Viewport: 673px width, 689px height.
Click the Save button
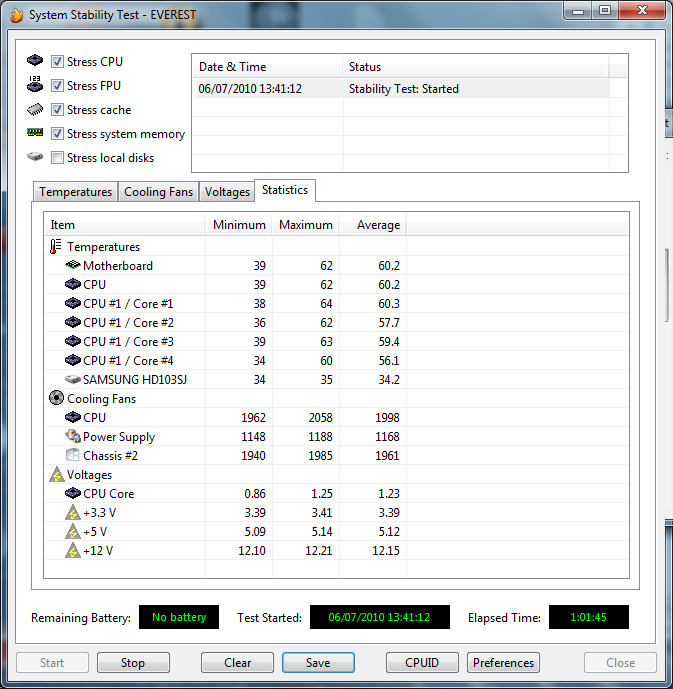tap(318, 663)
